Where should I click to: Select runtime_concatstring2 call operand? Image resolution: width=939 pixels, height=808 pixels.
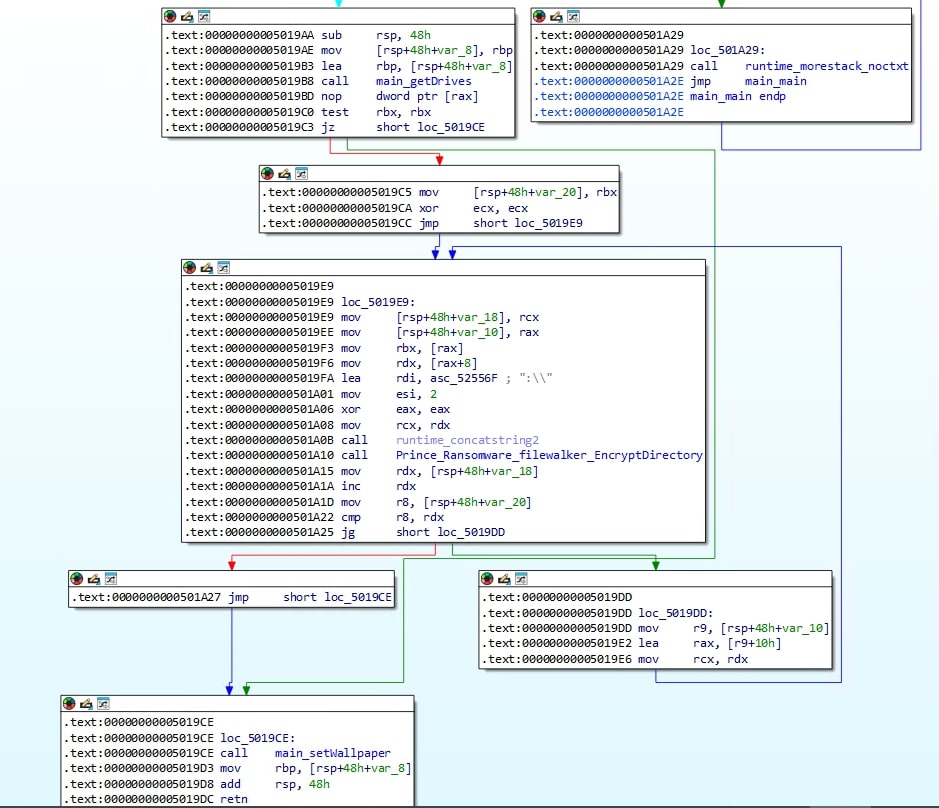(467, 440)
